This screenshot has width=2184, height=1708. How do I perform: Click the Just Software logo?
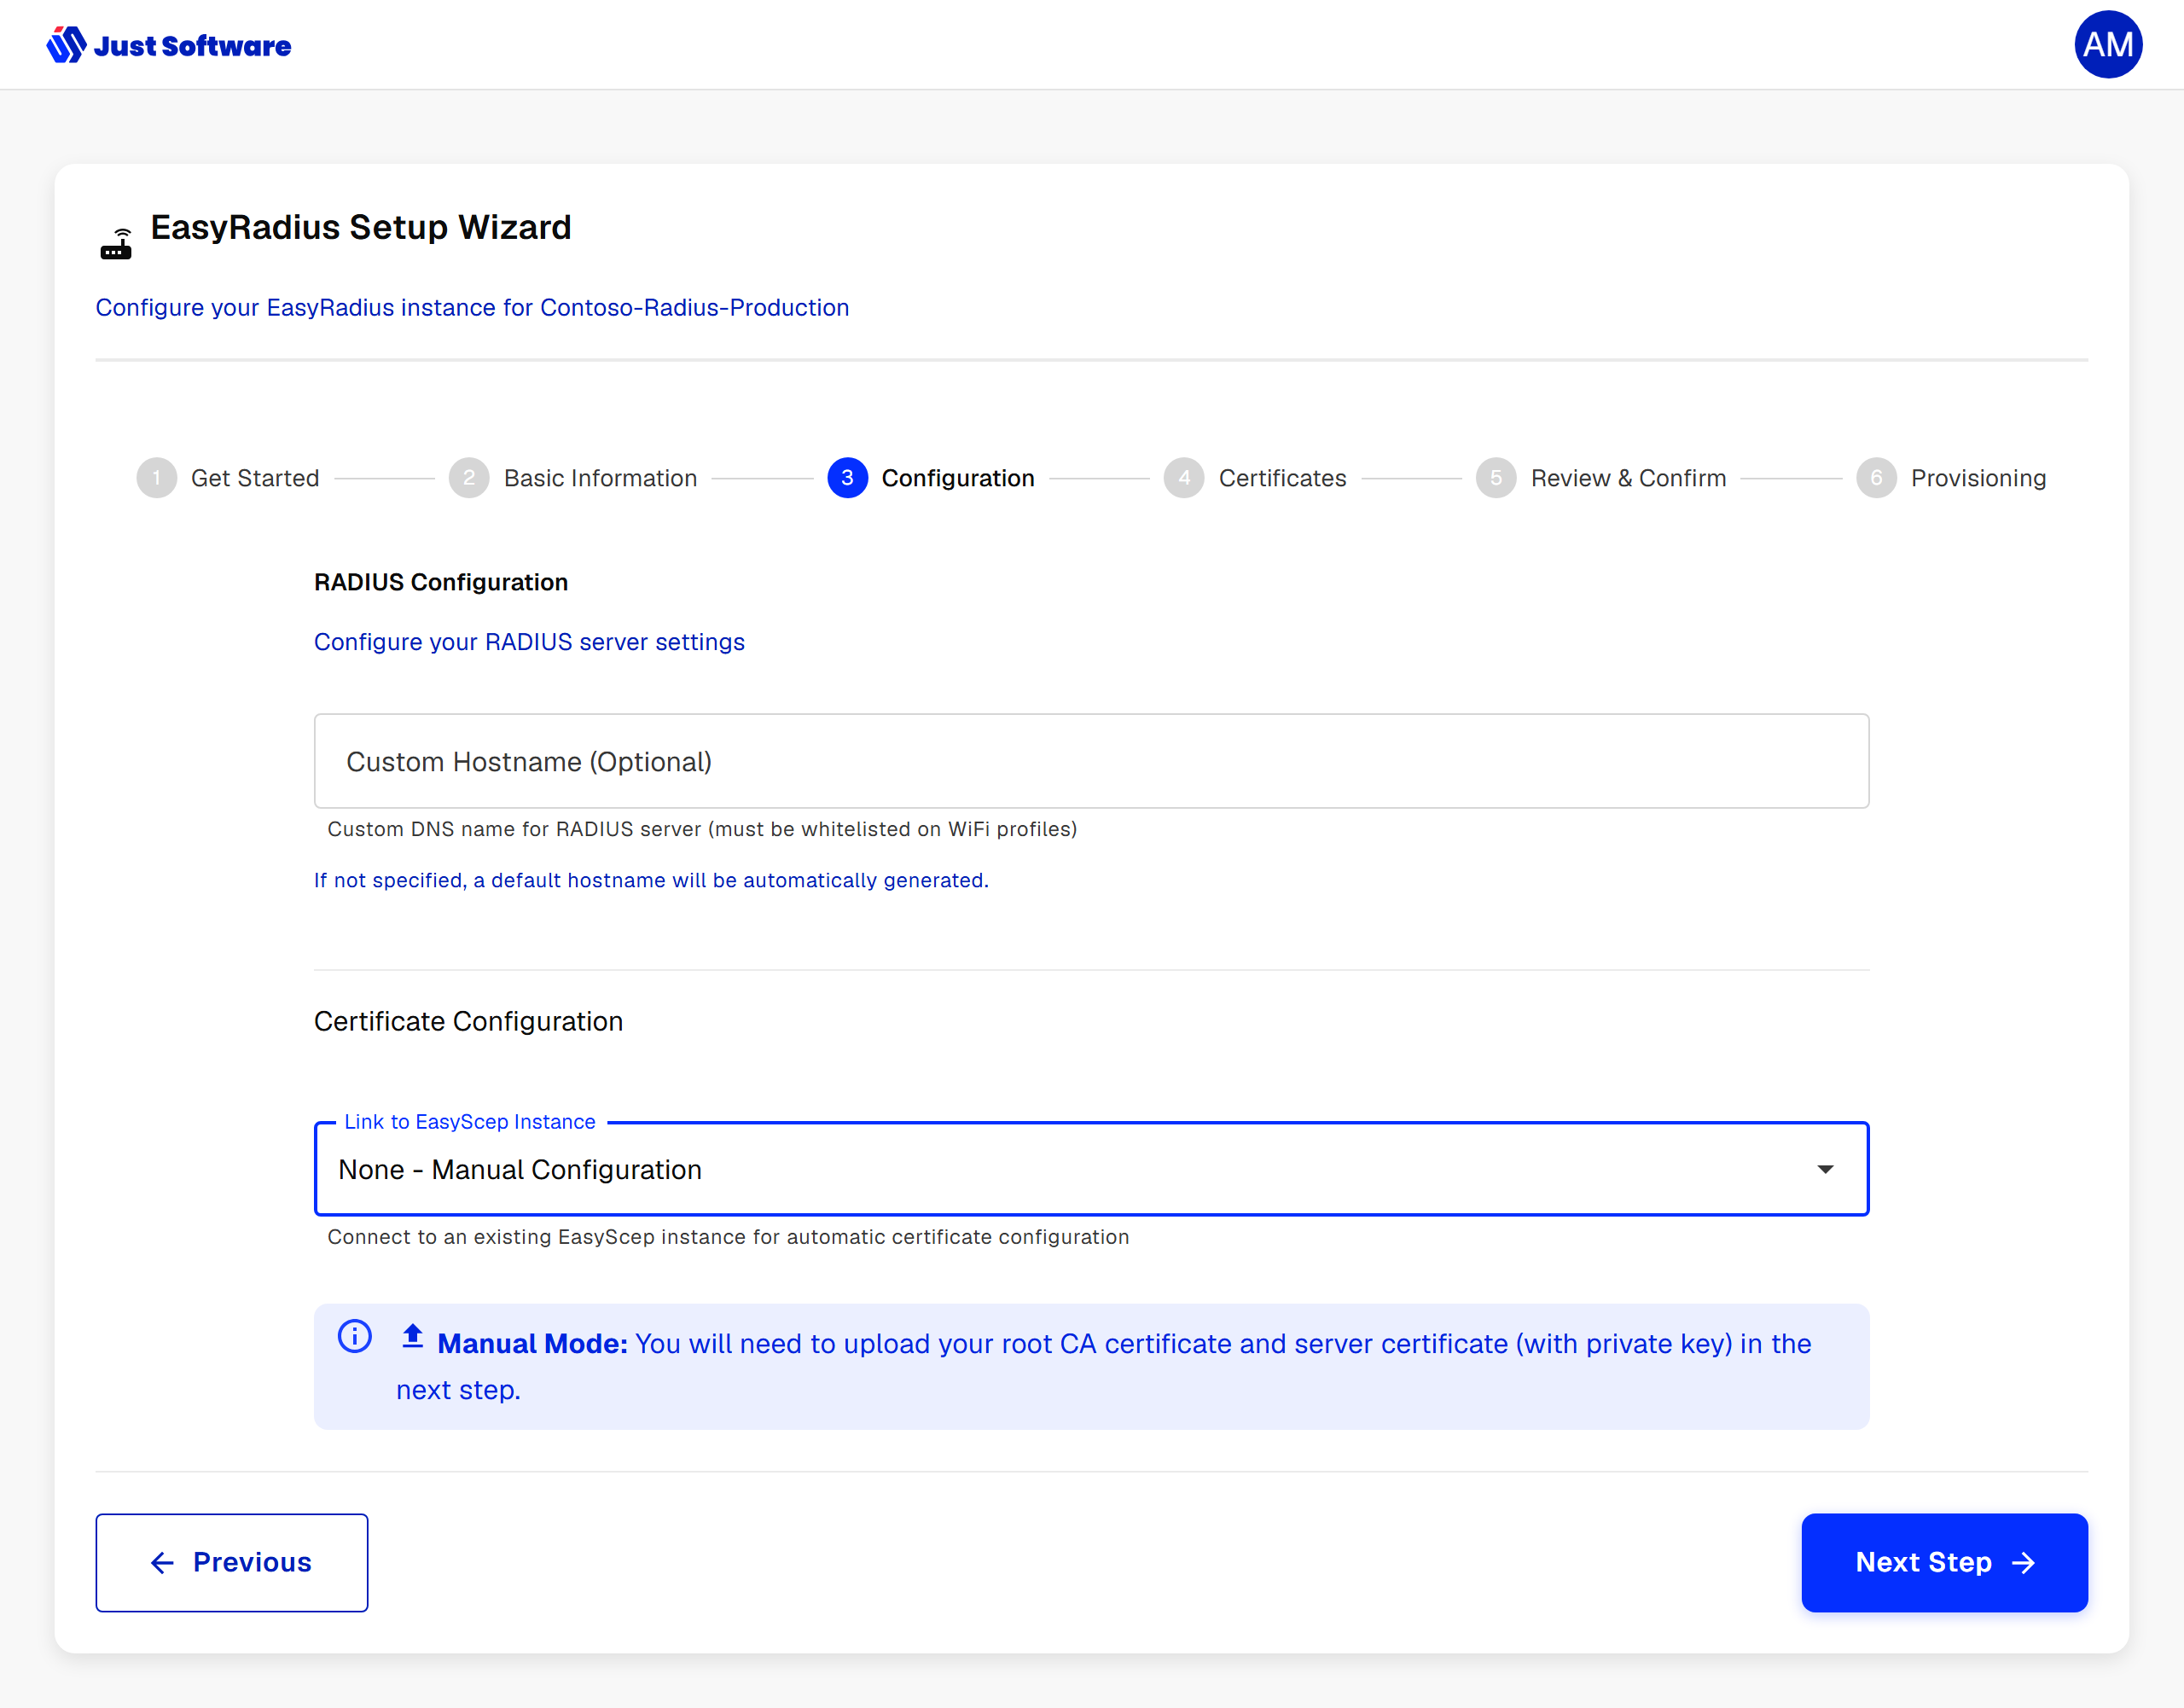click(169, 45)
